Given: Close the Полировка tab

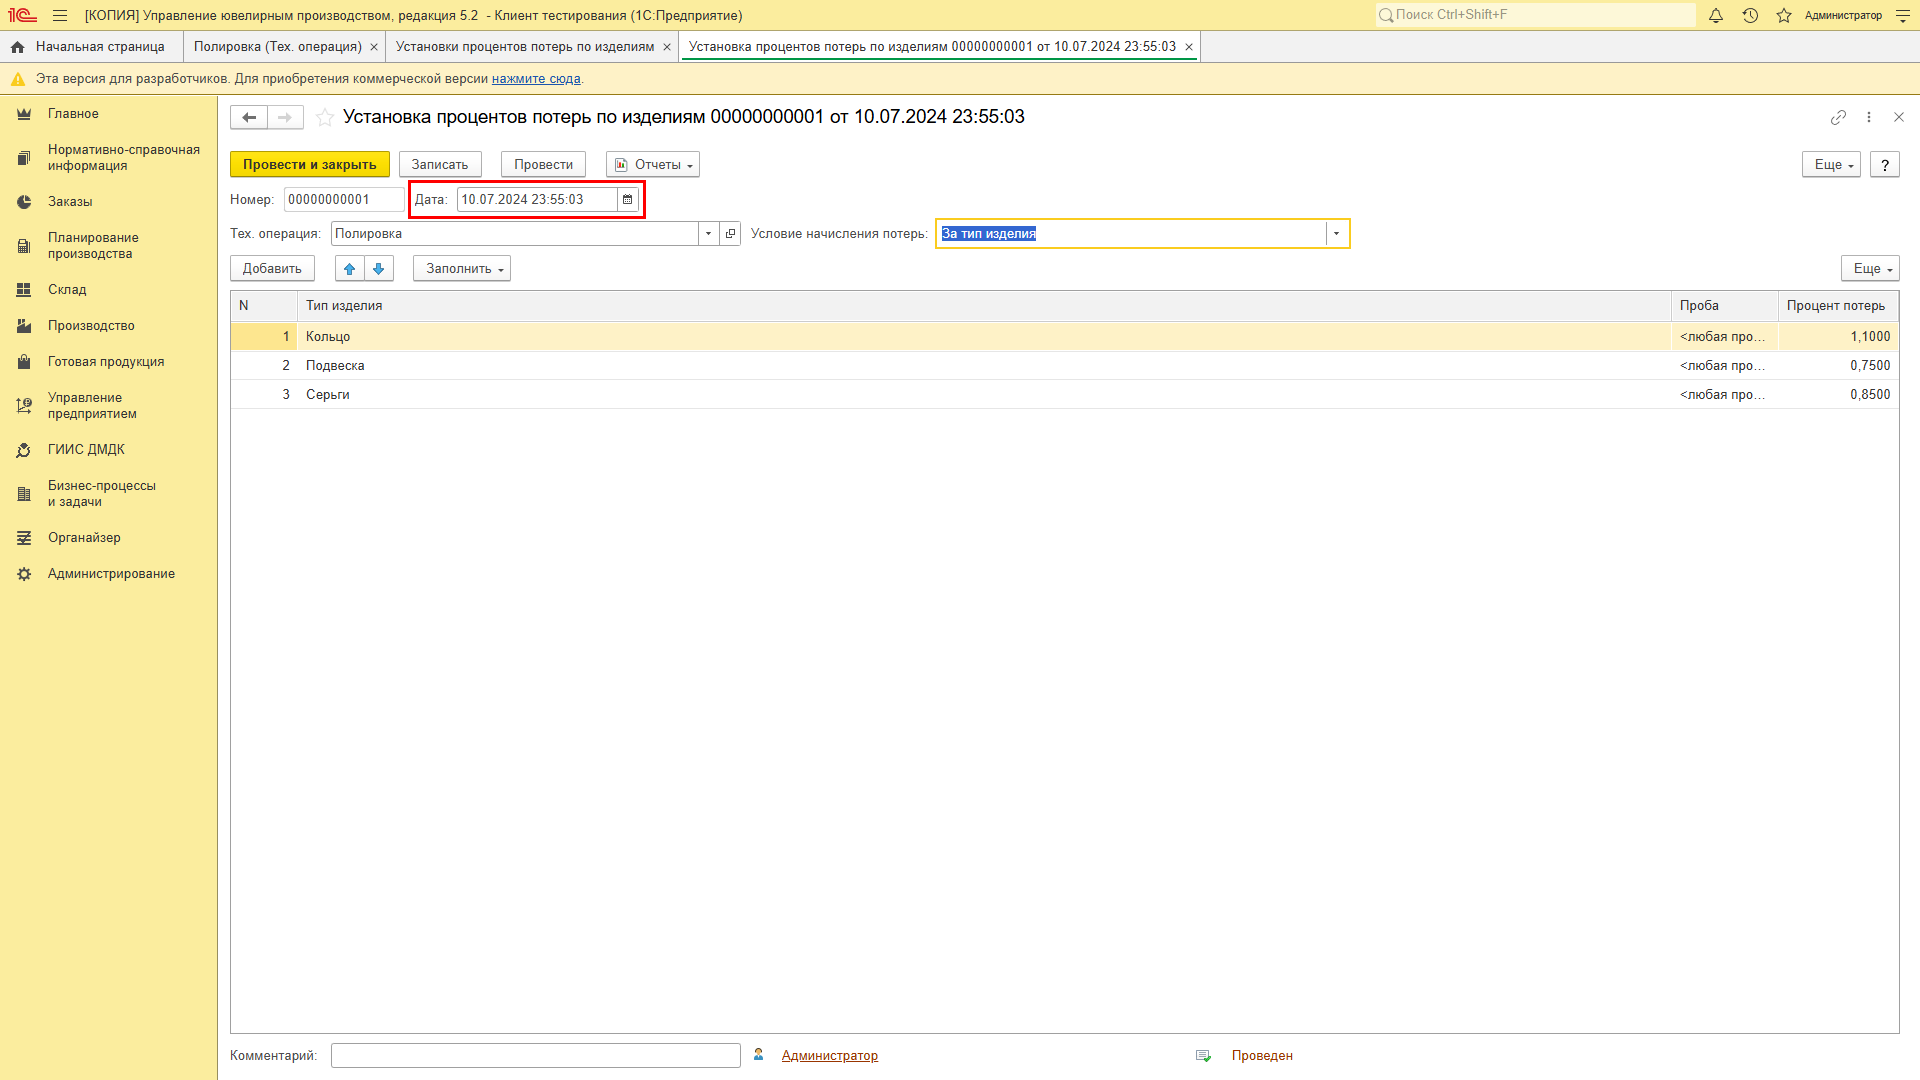Looking at the screenshot, I should click(x=374, y=47).
